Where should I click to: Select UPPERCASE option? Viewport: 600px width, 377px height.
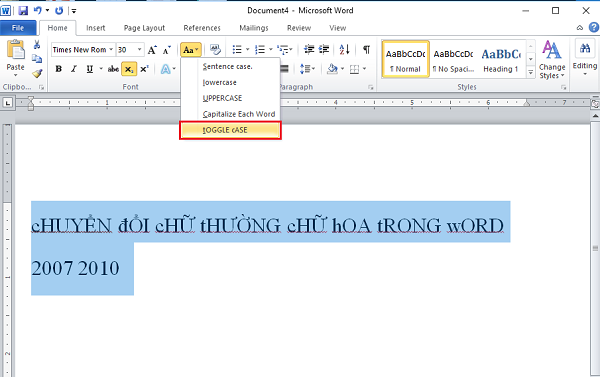231,98
